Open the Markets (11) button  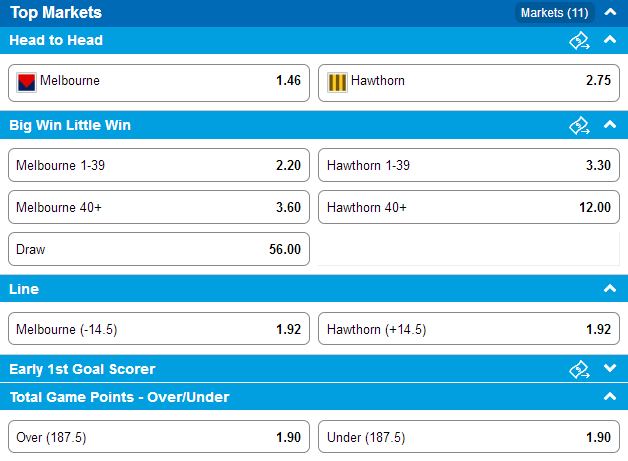tap(554, 13)
